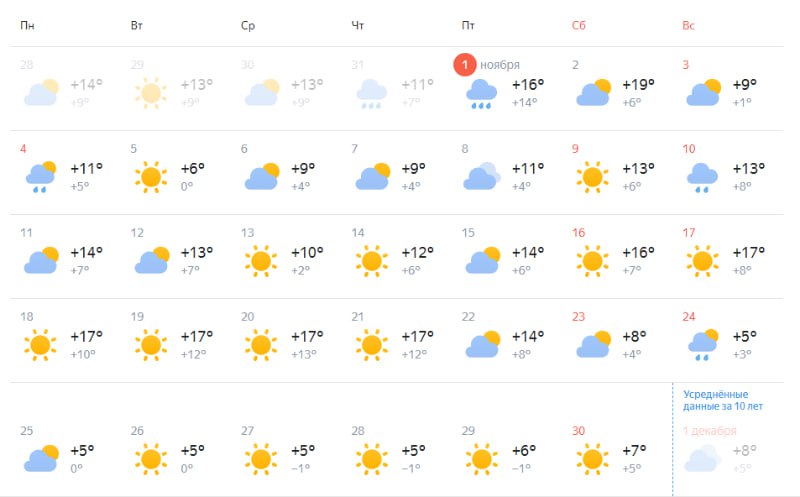Select the partly cloudy icon on November 22
Screen dimensions: 800x497
point(483,344)
